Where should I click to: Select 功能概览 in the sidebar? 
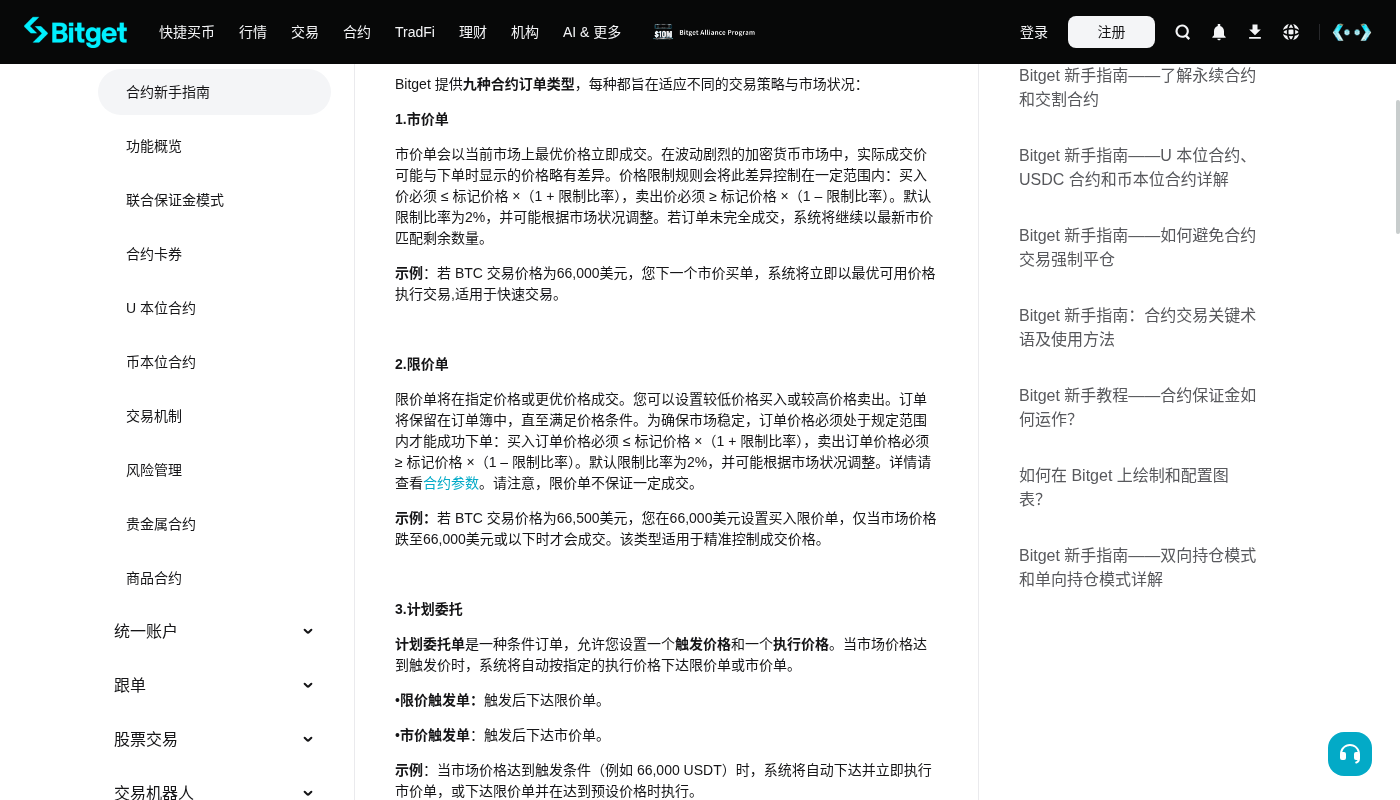pos(214,146)
